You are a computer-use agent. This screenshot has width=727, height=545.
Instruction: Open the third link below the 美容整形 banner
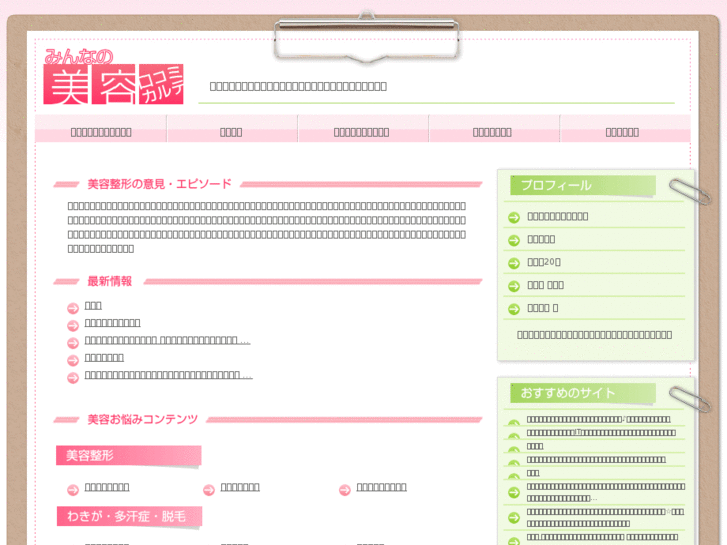pos(382,487)
